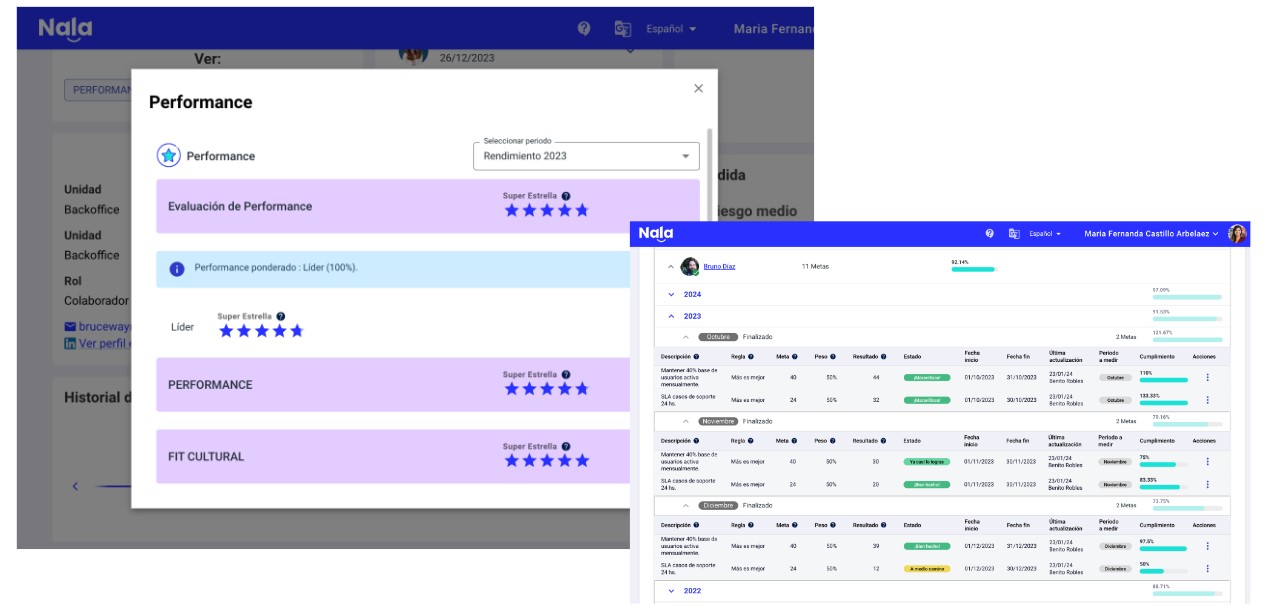The height and width of the screenshot is (606, 1274).
Task: Click the Bruno Díaz name link
Action: (x=719, y=267)
